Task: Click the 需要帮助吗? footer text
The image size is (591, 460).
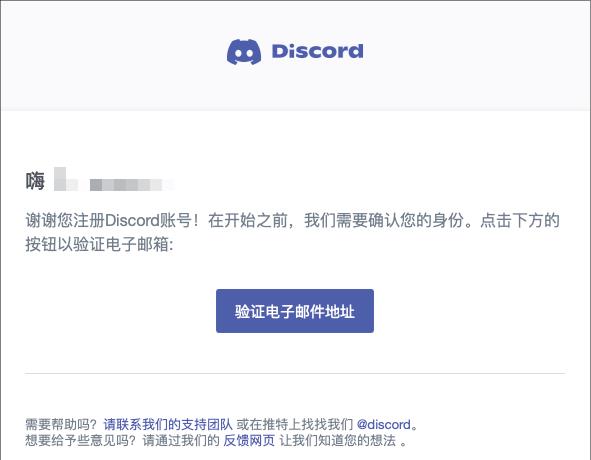Action: coord(62,425)
